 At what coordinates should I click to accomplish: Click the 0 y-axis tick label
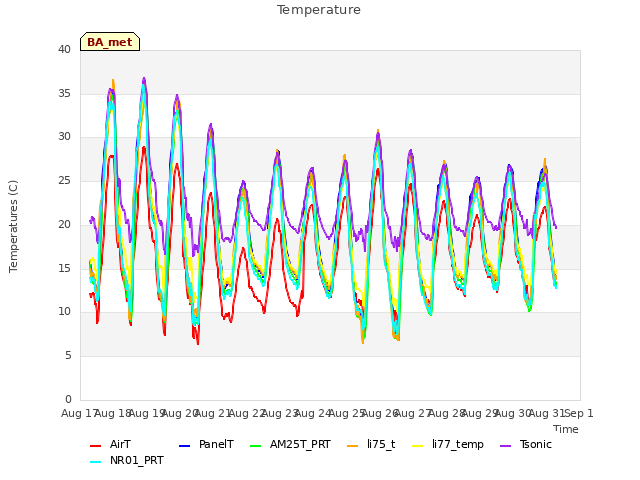point(68,399)
